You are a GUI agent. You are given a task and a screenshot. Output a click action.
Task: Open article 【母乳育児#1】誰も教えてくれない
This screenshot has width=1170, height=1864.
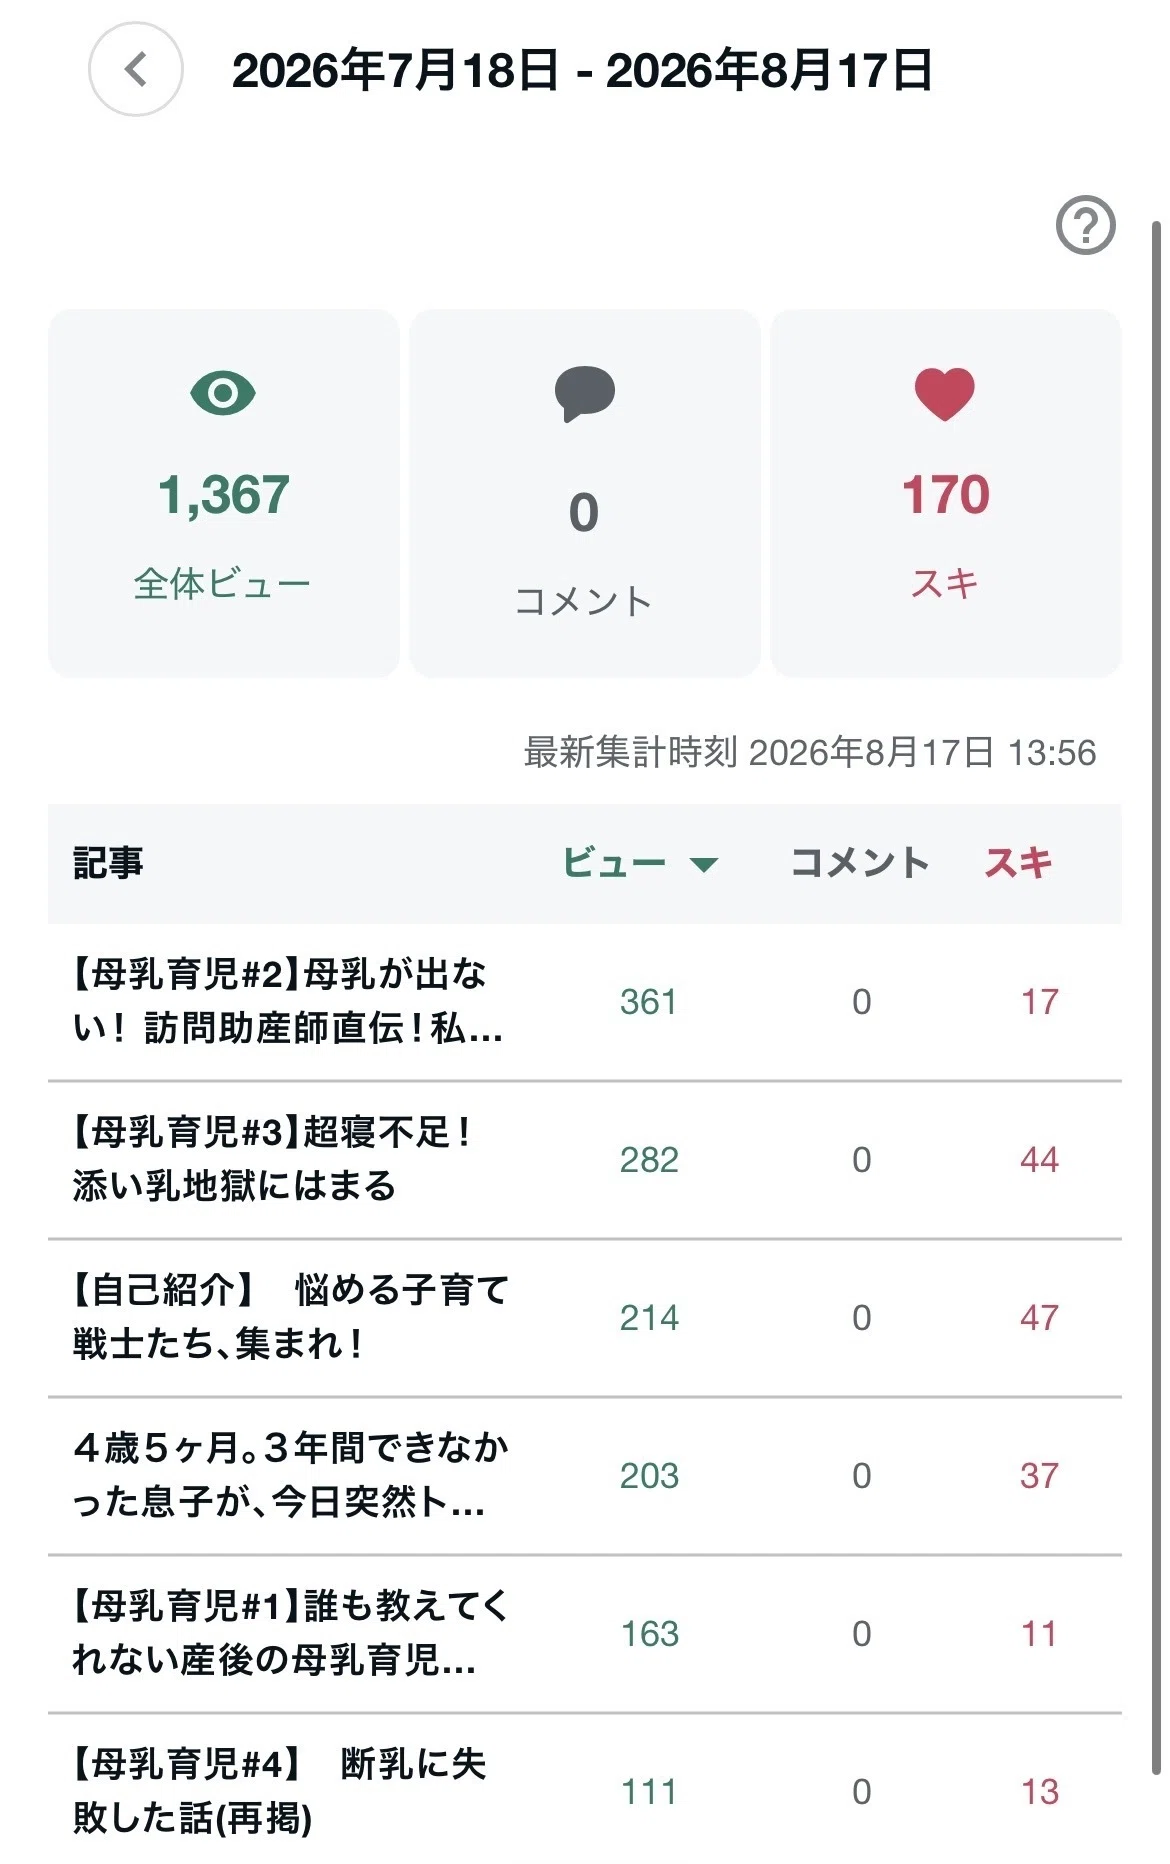click(x=584, y=1634)
